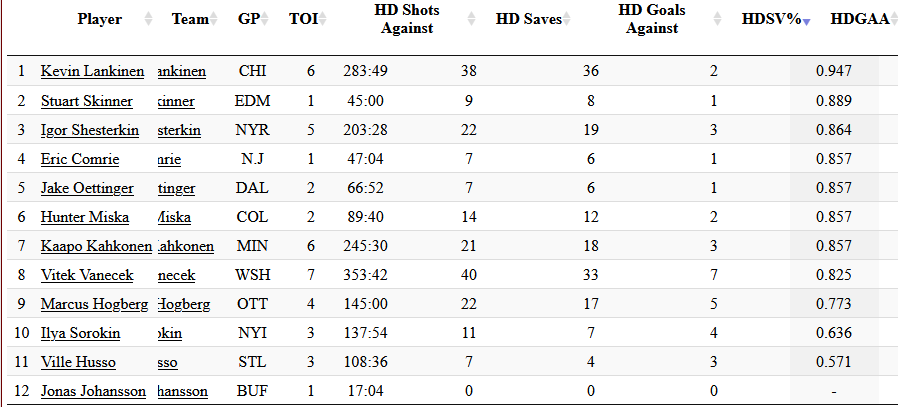The image size is (898, 407).
Task: Open Jonas Johansson's full-name link
Action: [x=93, y=391]
